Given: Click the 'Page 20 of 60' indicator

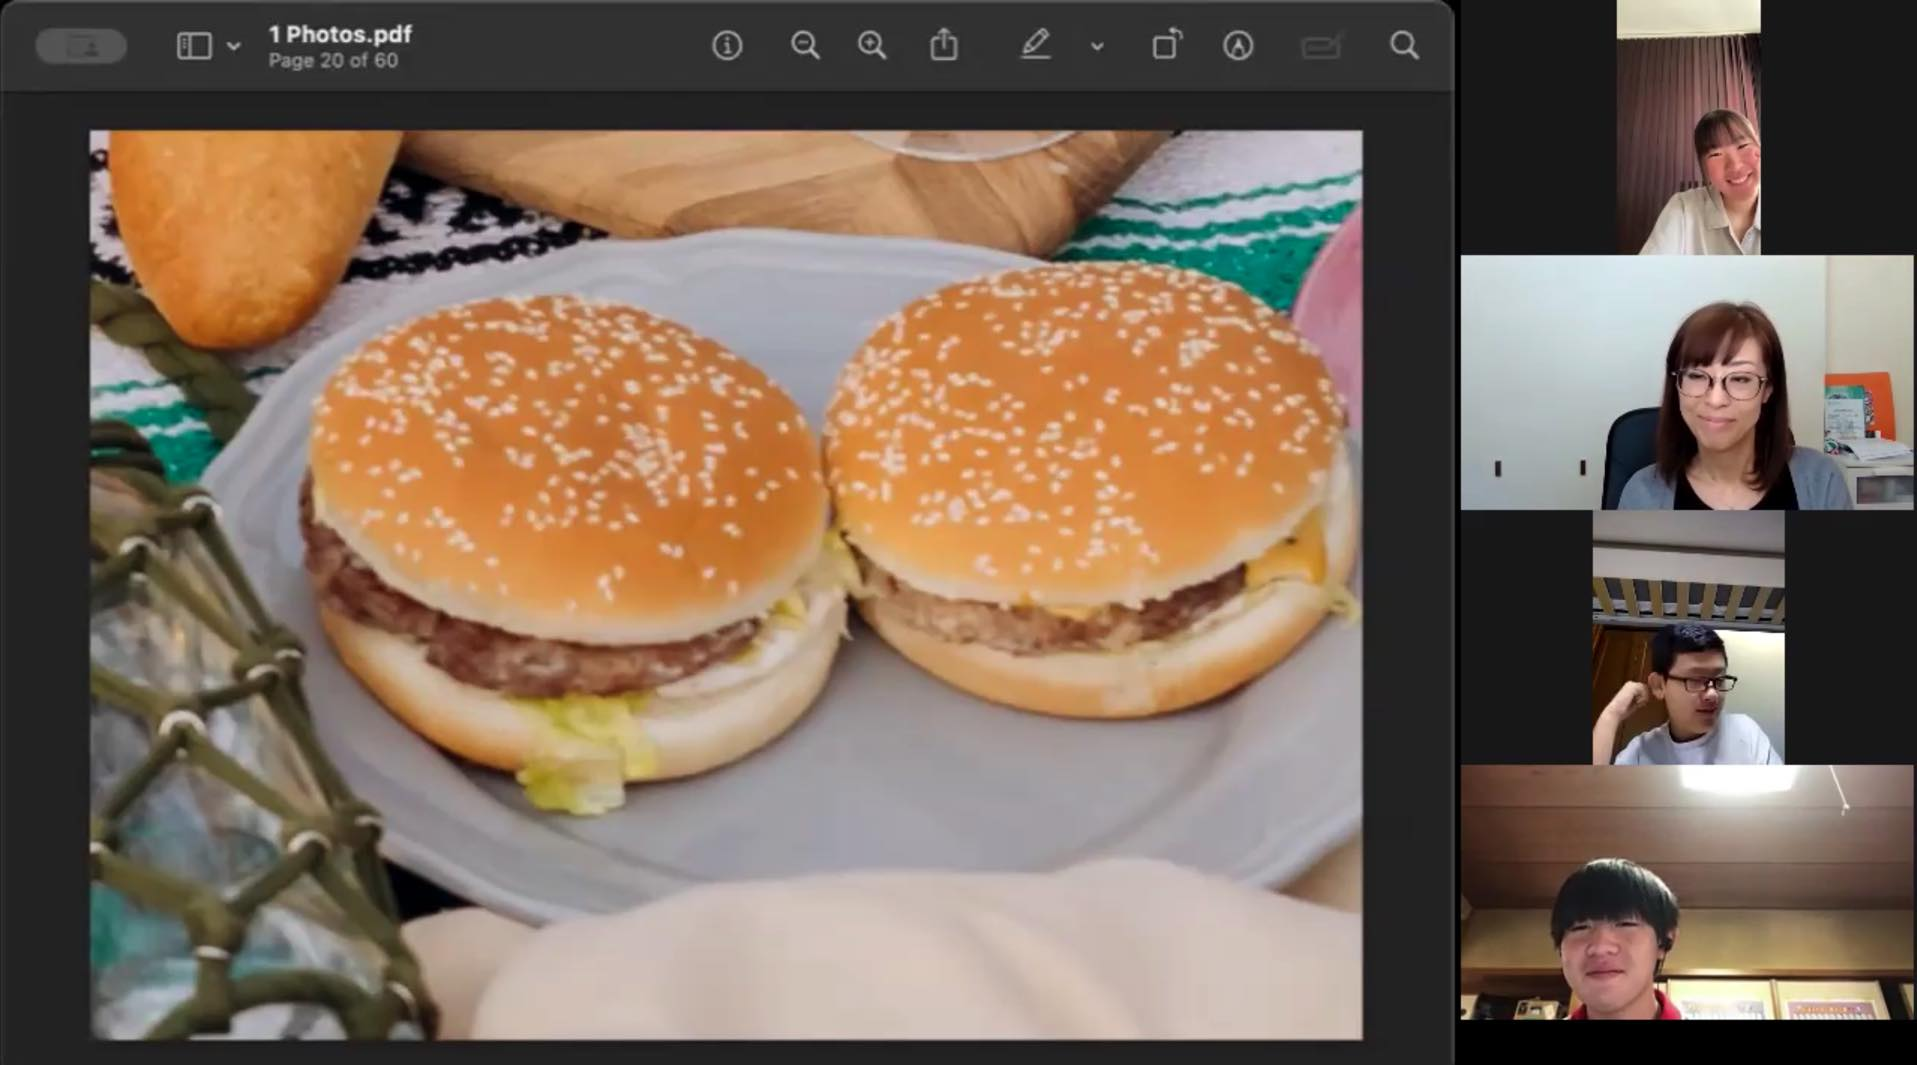Looking at the screenshot, I should coord(333,61).
